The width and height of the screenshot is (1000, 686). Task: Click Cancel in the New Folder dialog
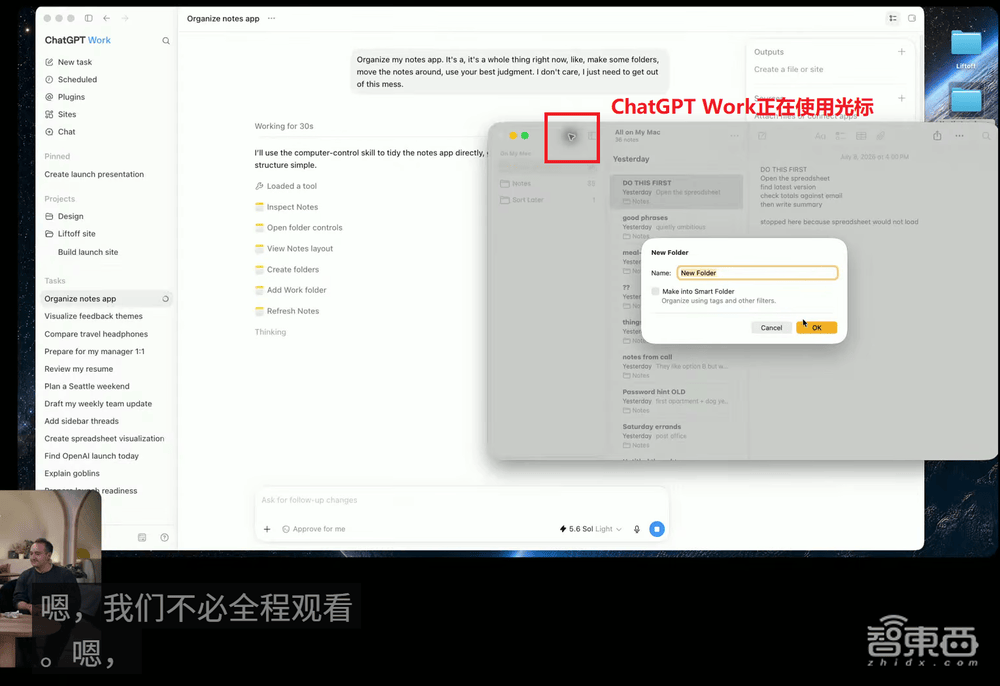pyautogui.click(x=771, y=328)
